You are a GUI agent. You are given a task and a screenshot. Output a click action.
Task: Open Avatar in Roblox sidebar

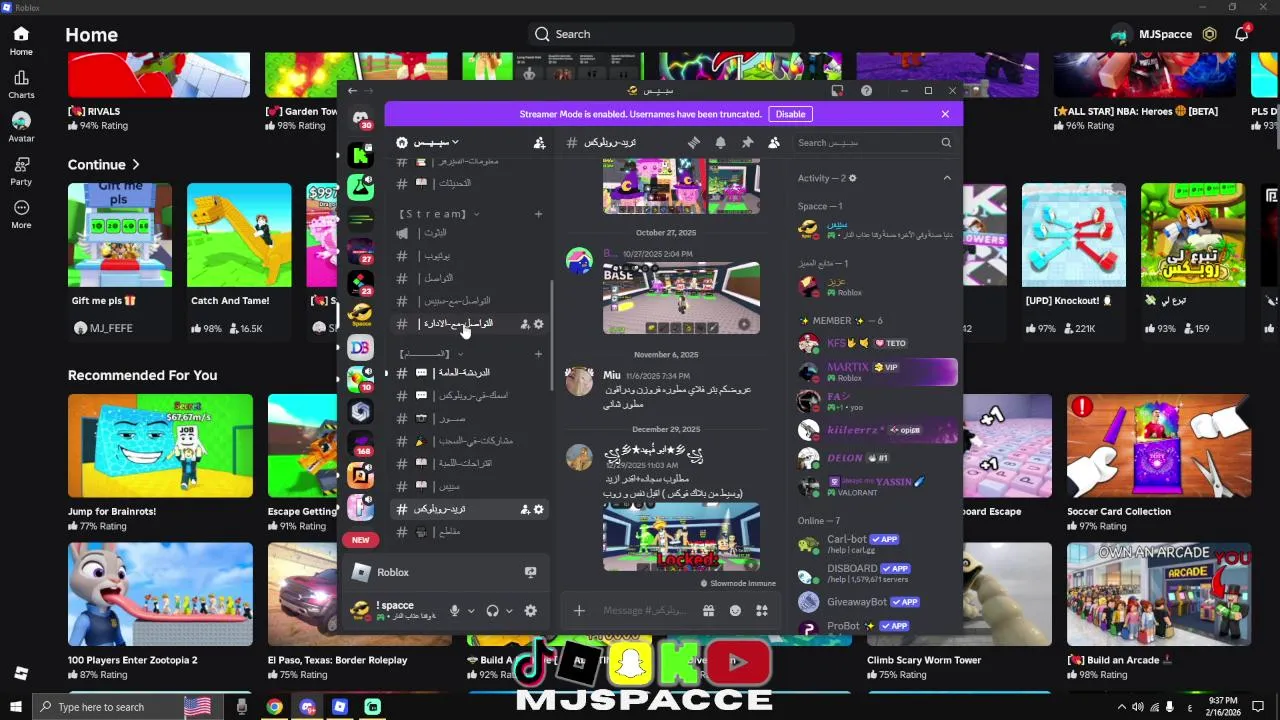pyautogui.click(x=21, y=127)
